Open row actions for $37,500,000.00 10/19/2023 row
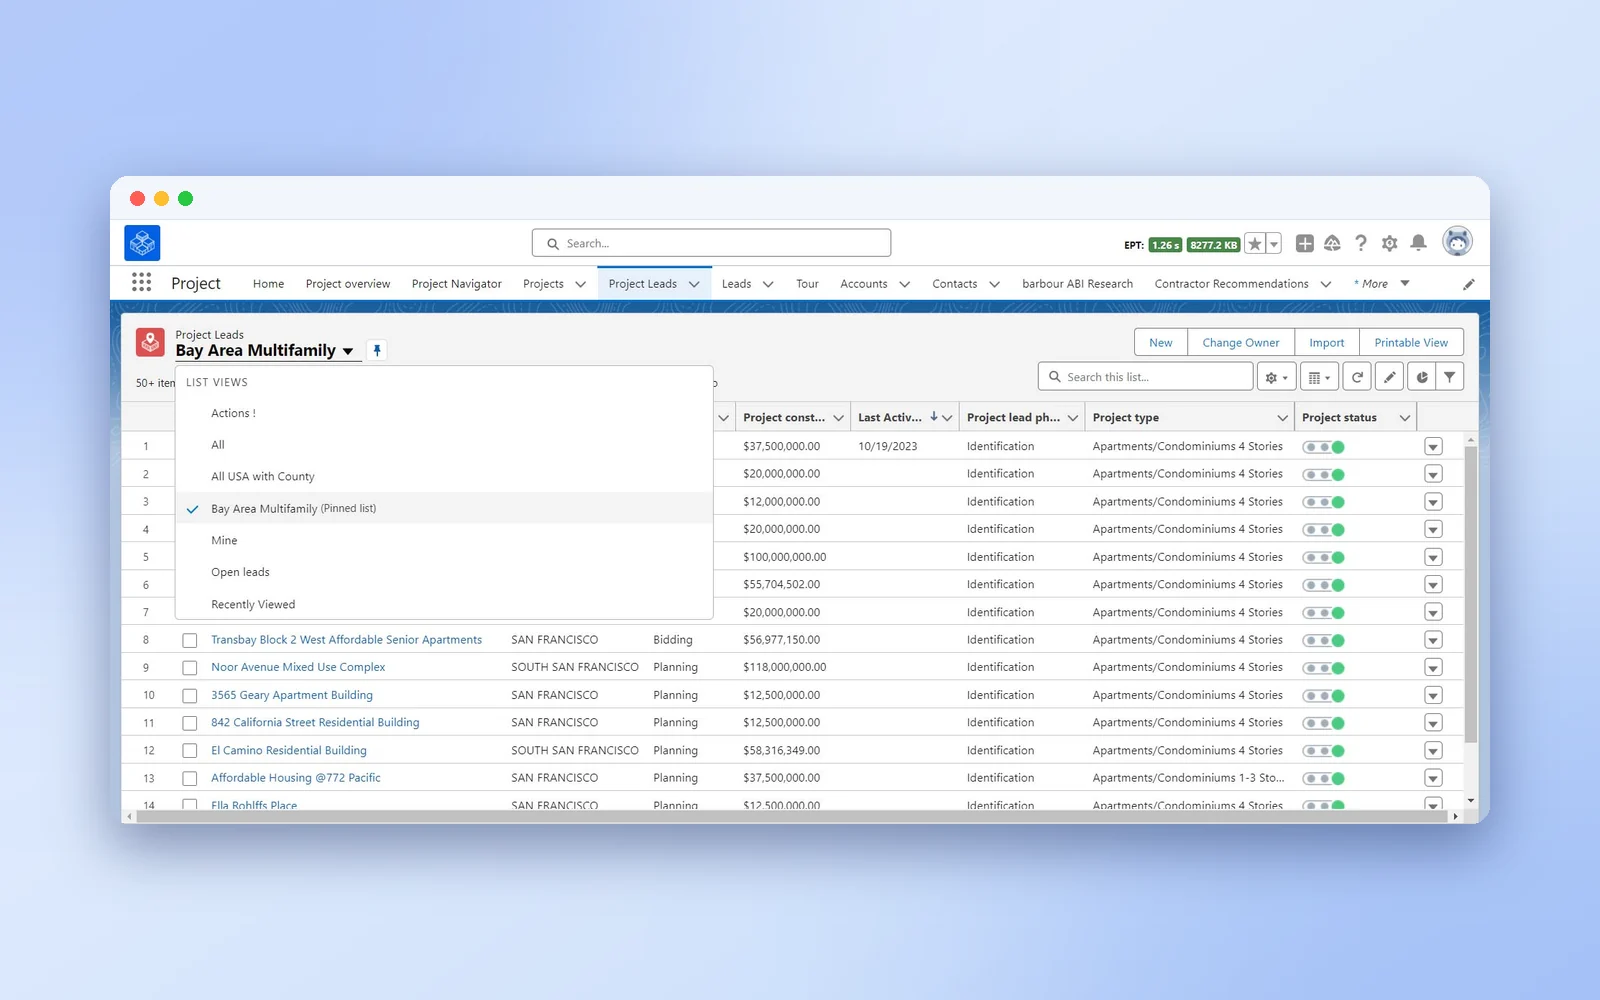 1433,447
